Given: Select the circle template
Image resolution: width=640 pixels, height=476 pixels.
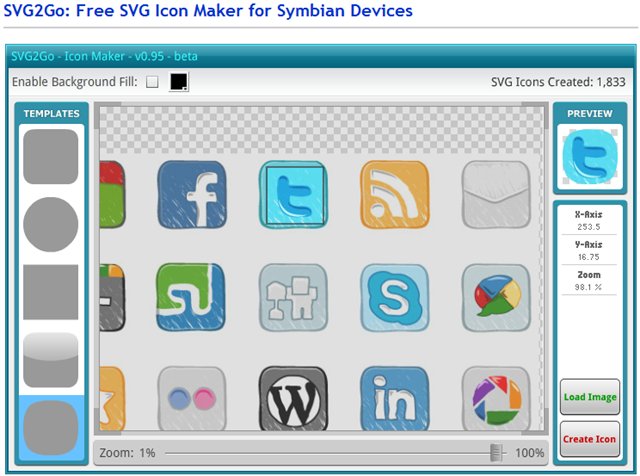Looking at the screenshot, I should [51, 224].
